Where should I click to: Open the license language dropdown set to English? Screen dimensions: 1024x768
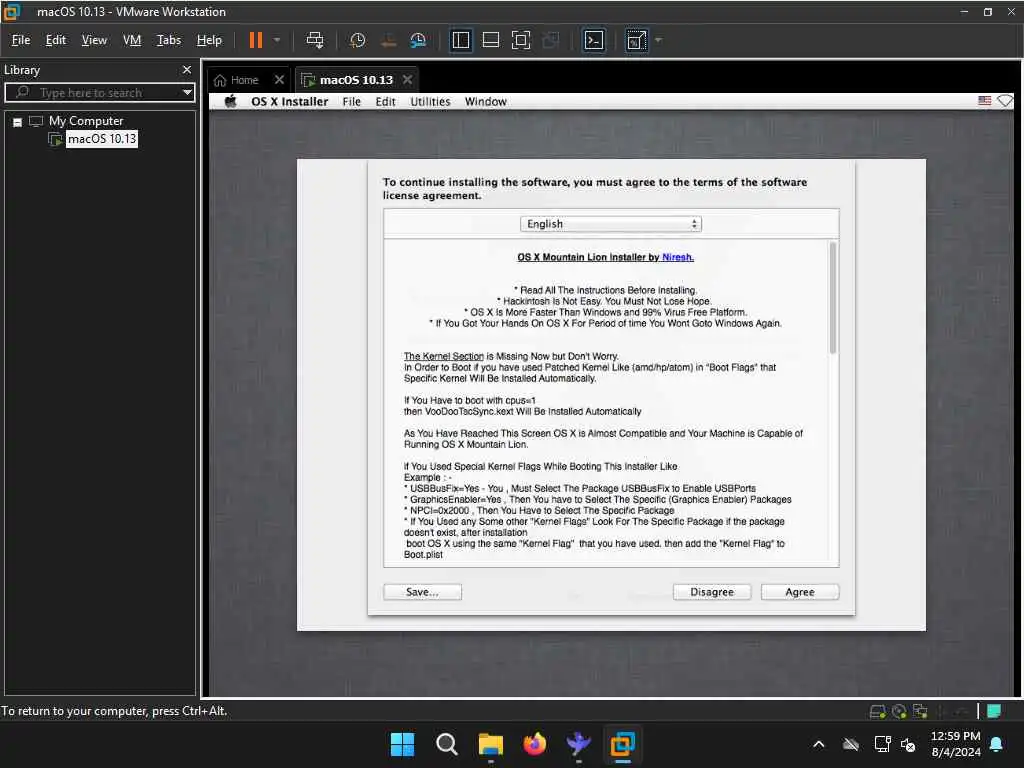(x=611, y=224)
